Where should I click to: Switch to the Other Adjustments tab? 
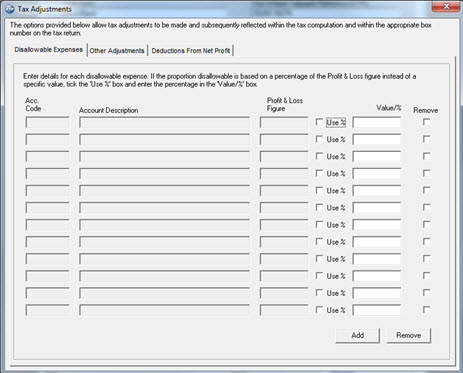tap(117, 51)
